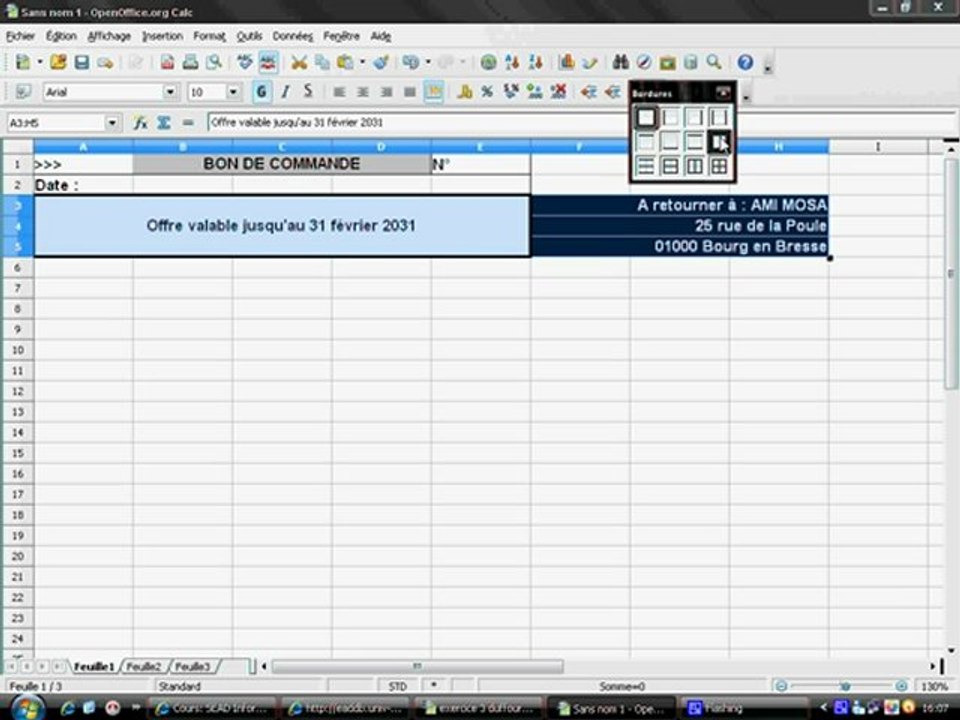The image size is (960, 720).
Task: Justify cell text
Action: pyautogui.click(x=410, y=92)
